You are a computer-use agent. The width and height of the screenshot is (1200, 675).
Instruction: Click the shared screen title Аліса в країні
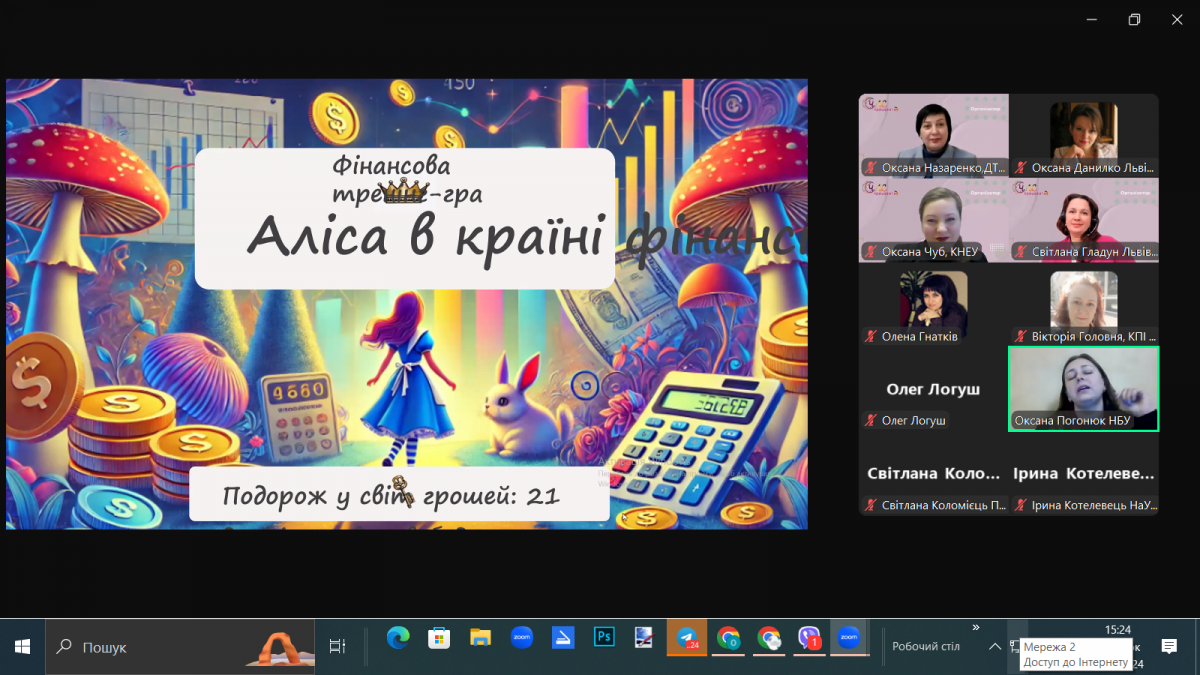[x=425, y=238]
